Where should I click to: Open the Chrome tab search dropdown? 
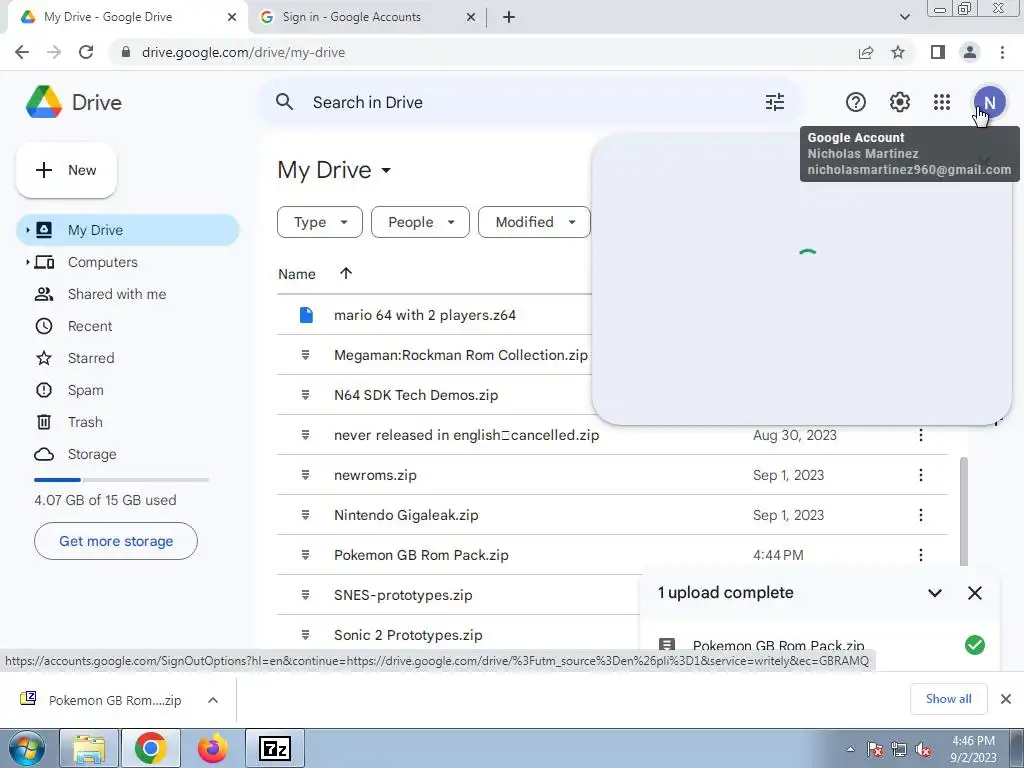pos(904,17)
